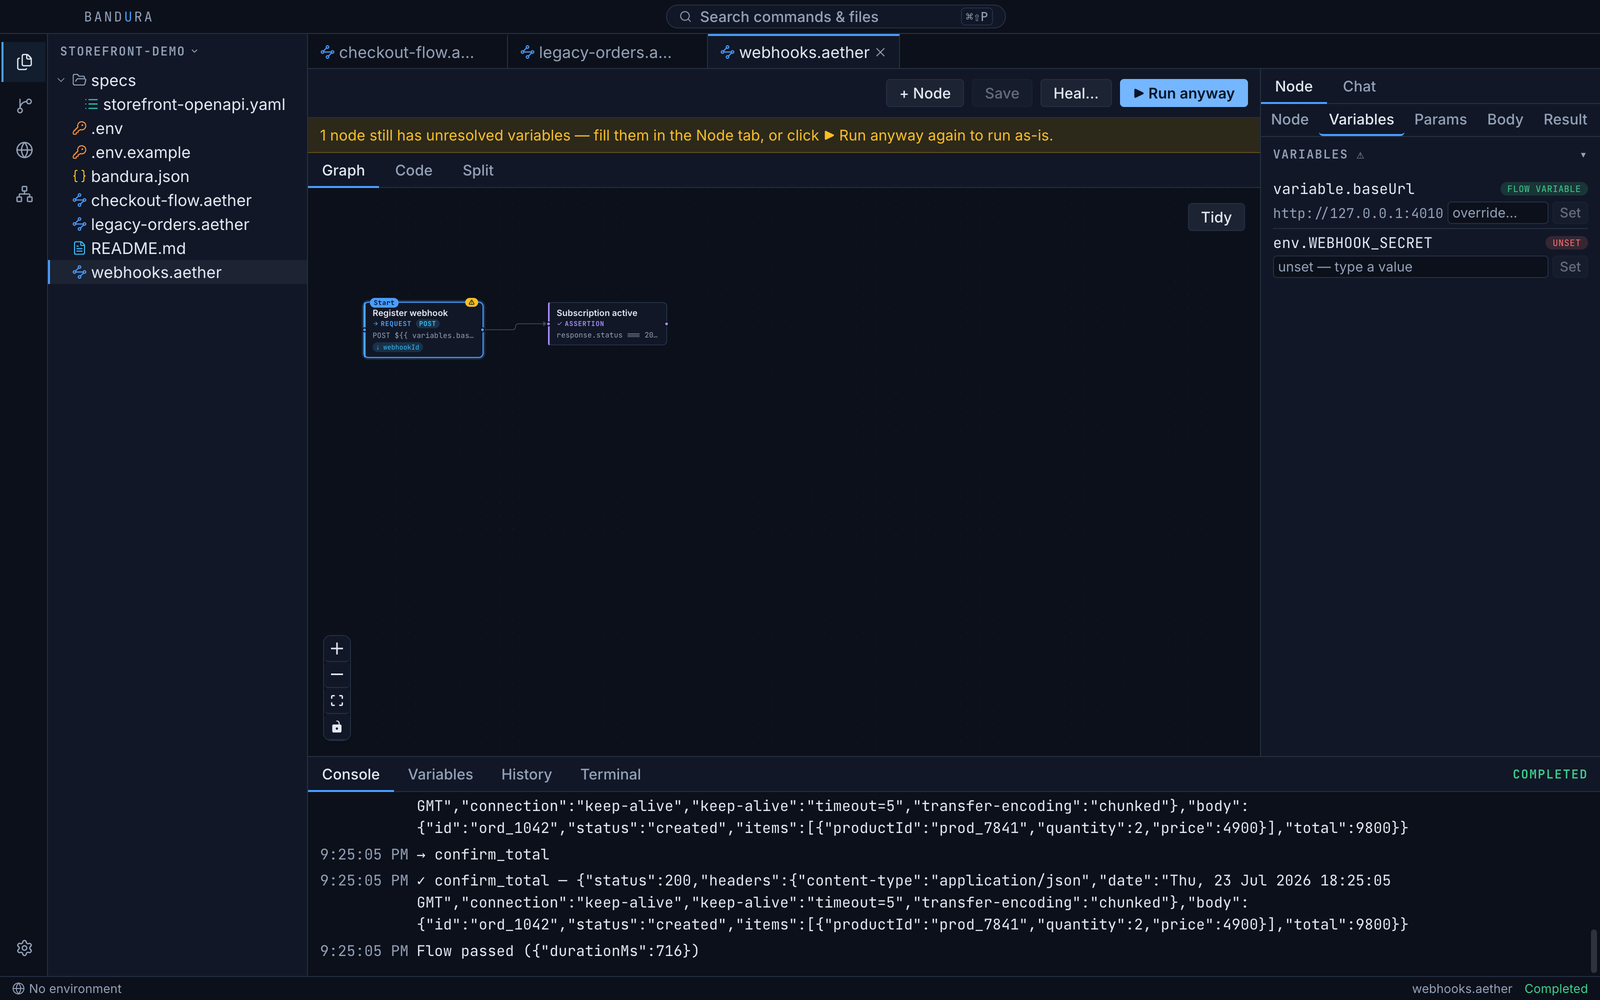Close the webhooks.aether tab
The height and width of the screenshot is (1000, 1600).
coord(880,52)
